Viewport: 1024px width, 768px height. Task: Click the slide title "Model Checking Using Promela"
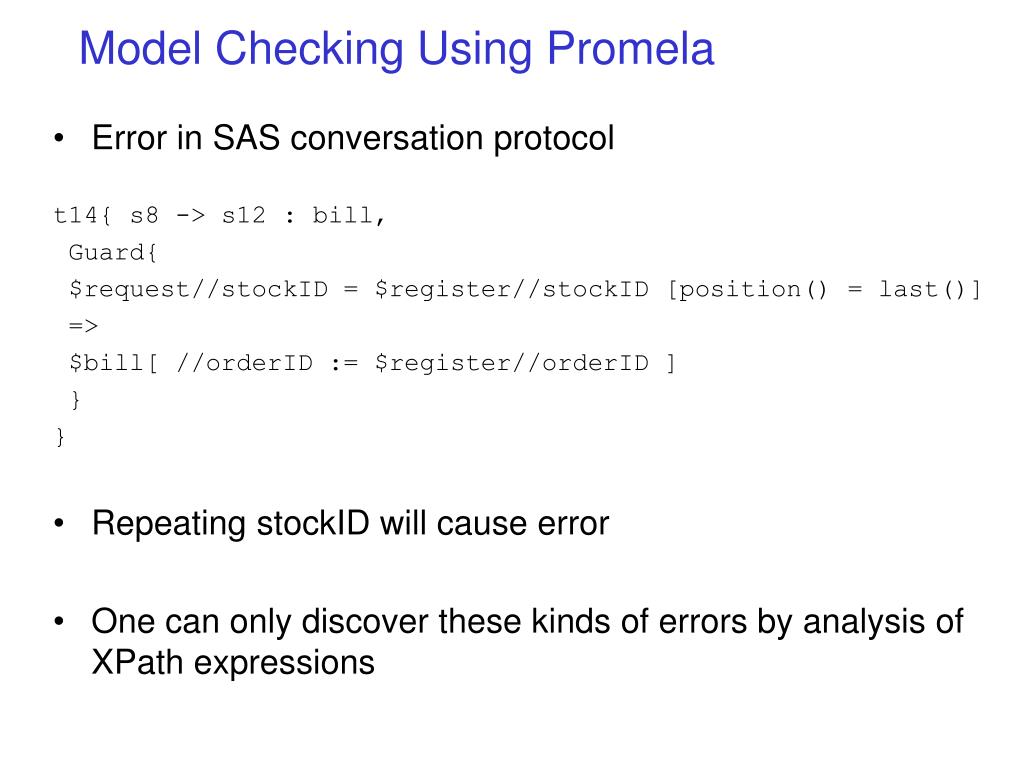tap(396, 49)
